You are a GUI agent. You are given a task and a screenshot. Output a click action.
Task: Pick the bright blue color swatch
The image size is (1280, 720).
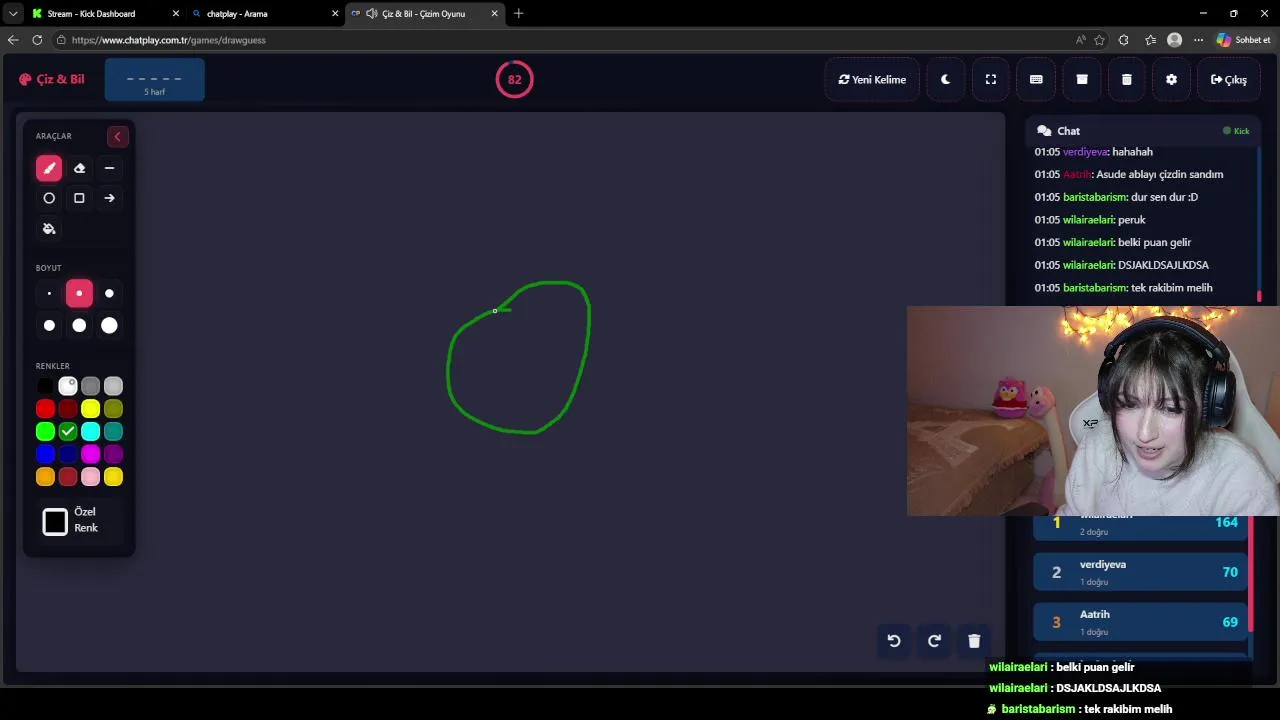(x=45, y=455)
